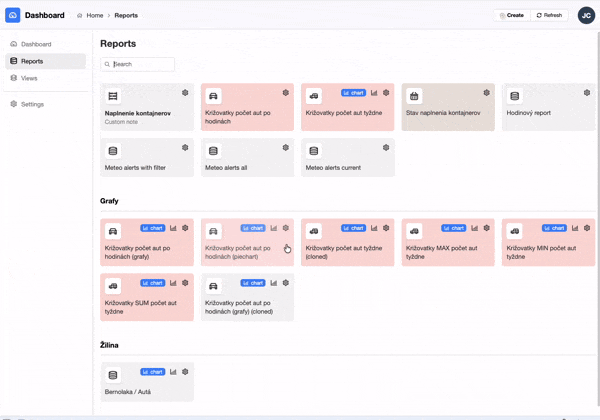This screenshot has width=600, height=420.
Task: Open the JC user avatar menu
Action: coord(585,15)
